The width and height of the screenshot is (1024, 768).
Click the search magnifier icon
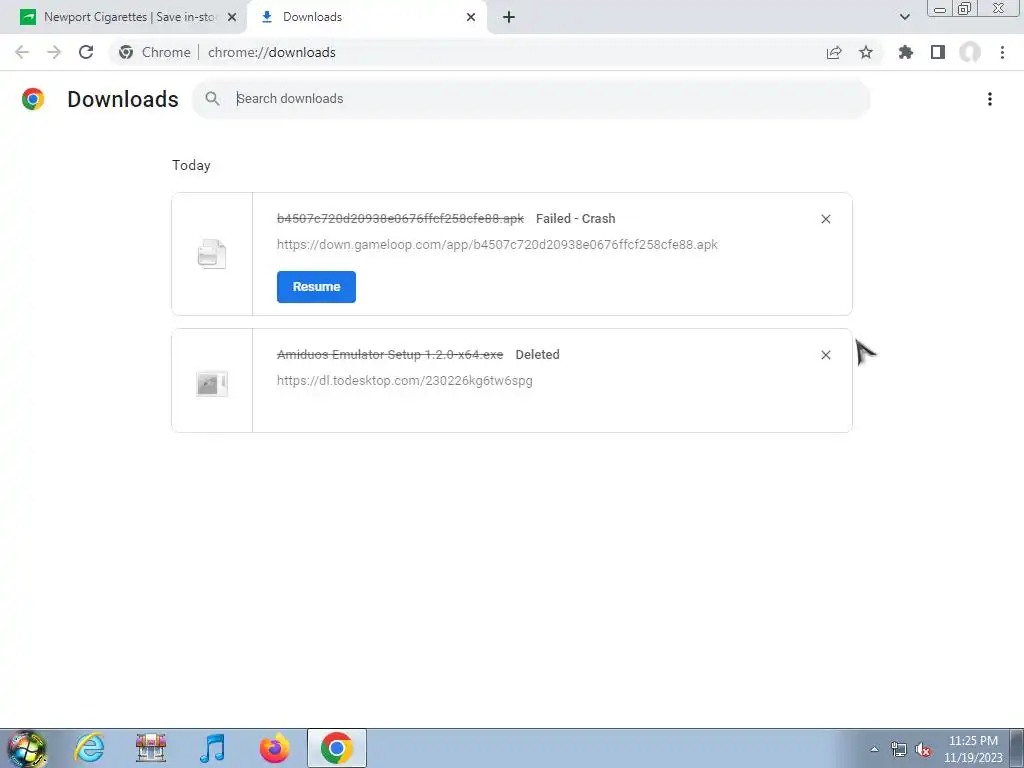click(212, 99)
